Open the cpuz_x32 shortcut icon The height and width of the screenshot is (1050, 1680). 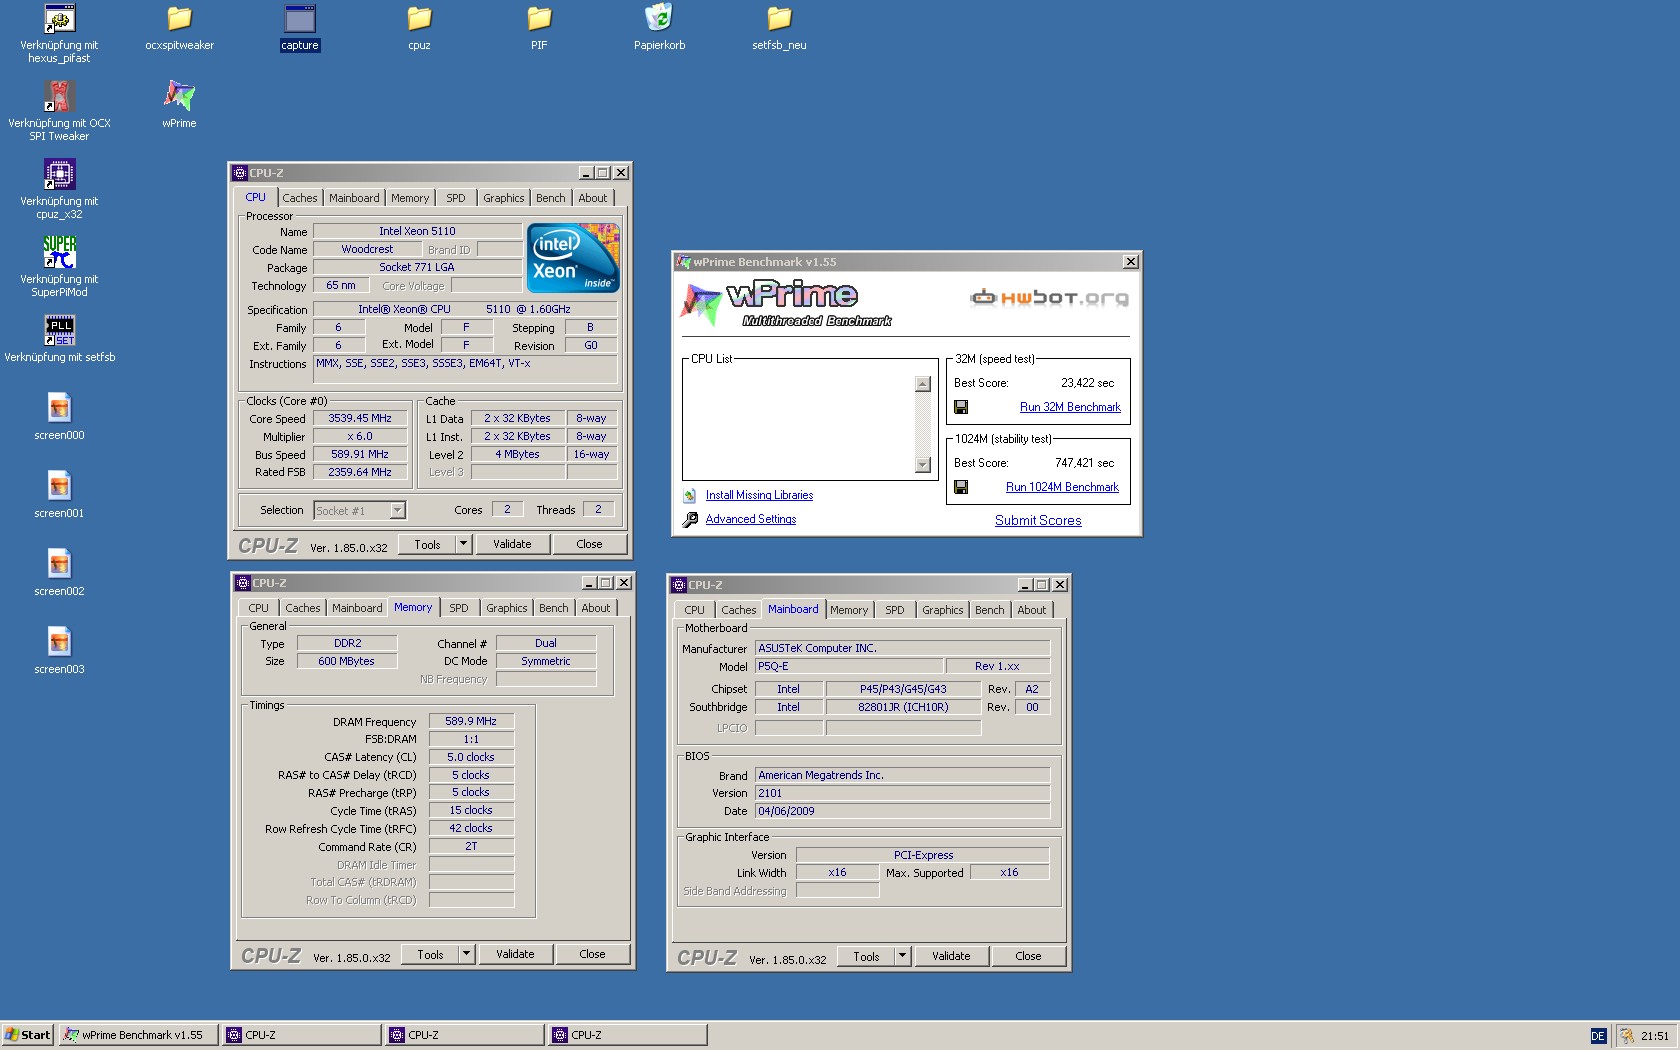[59, 174]
